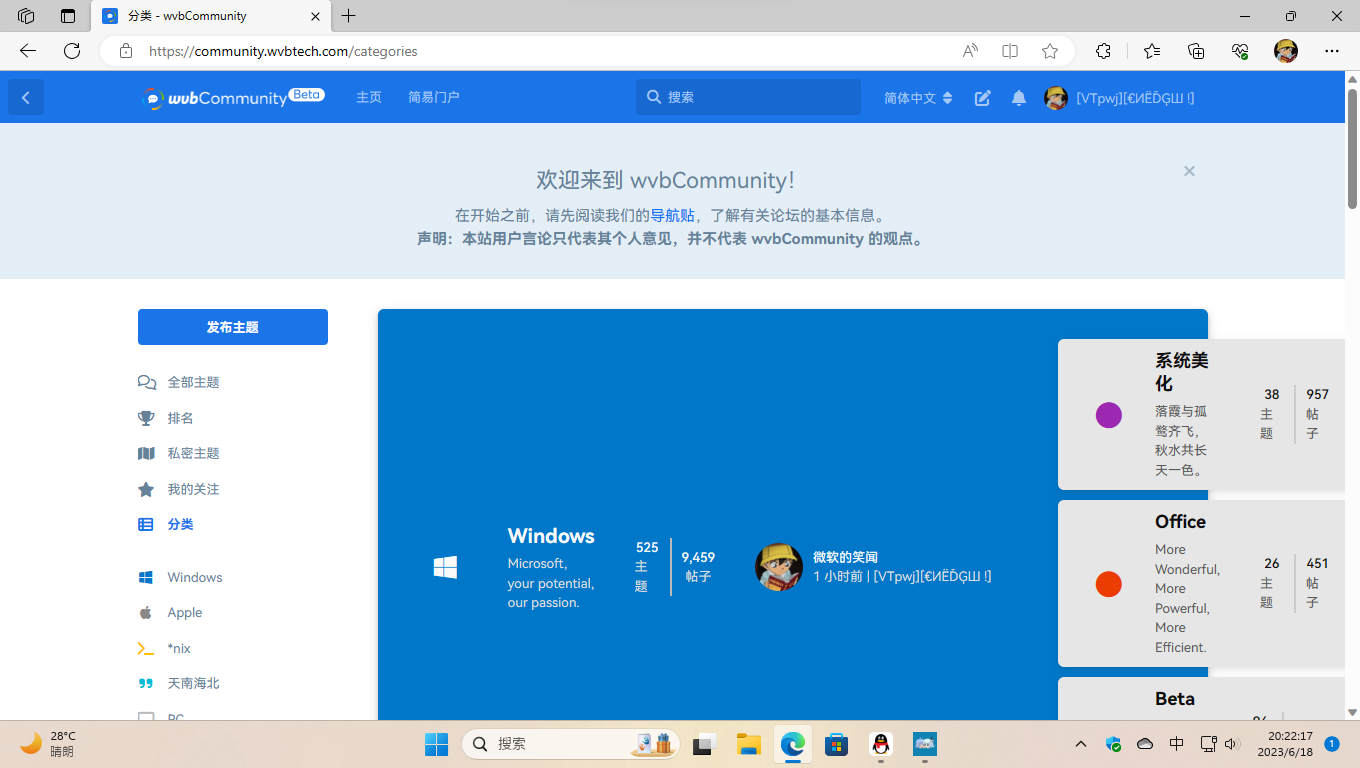Viewport: 1360px width, 768px height.
Task: Show hidden icons chevron in system tray
Action: tap(1081, 744)
